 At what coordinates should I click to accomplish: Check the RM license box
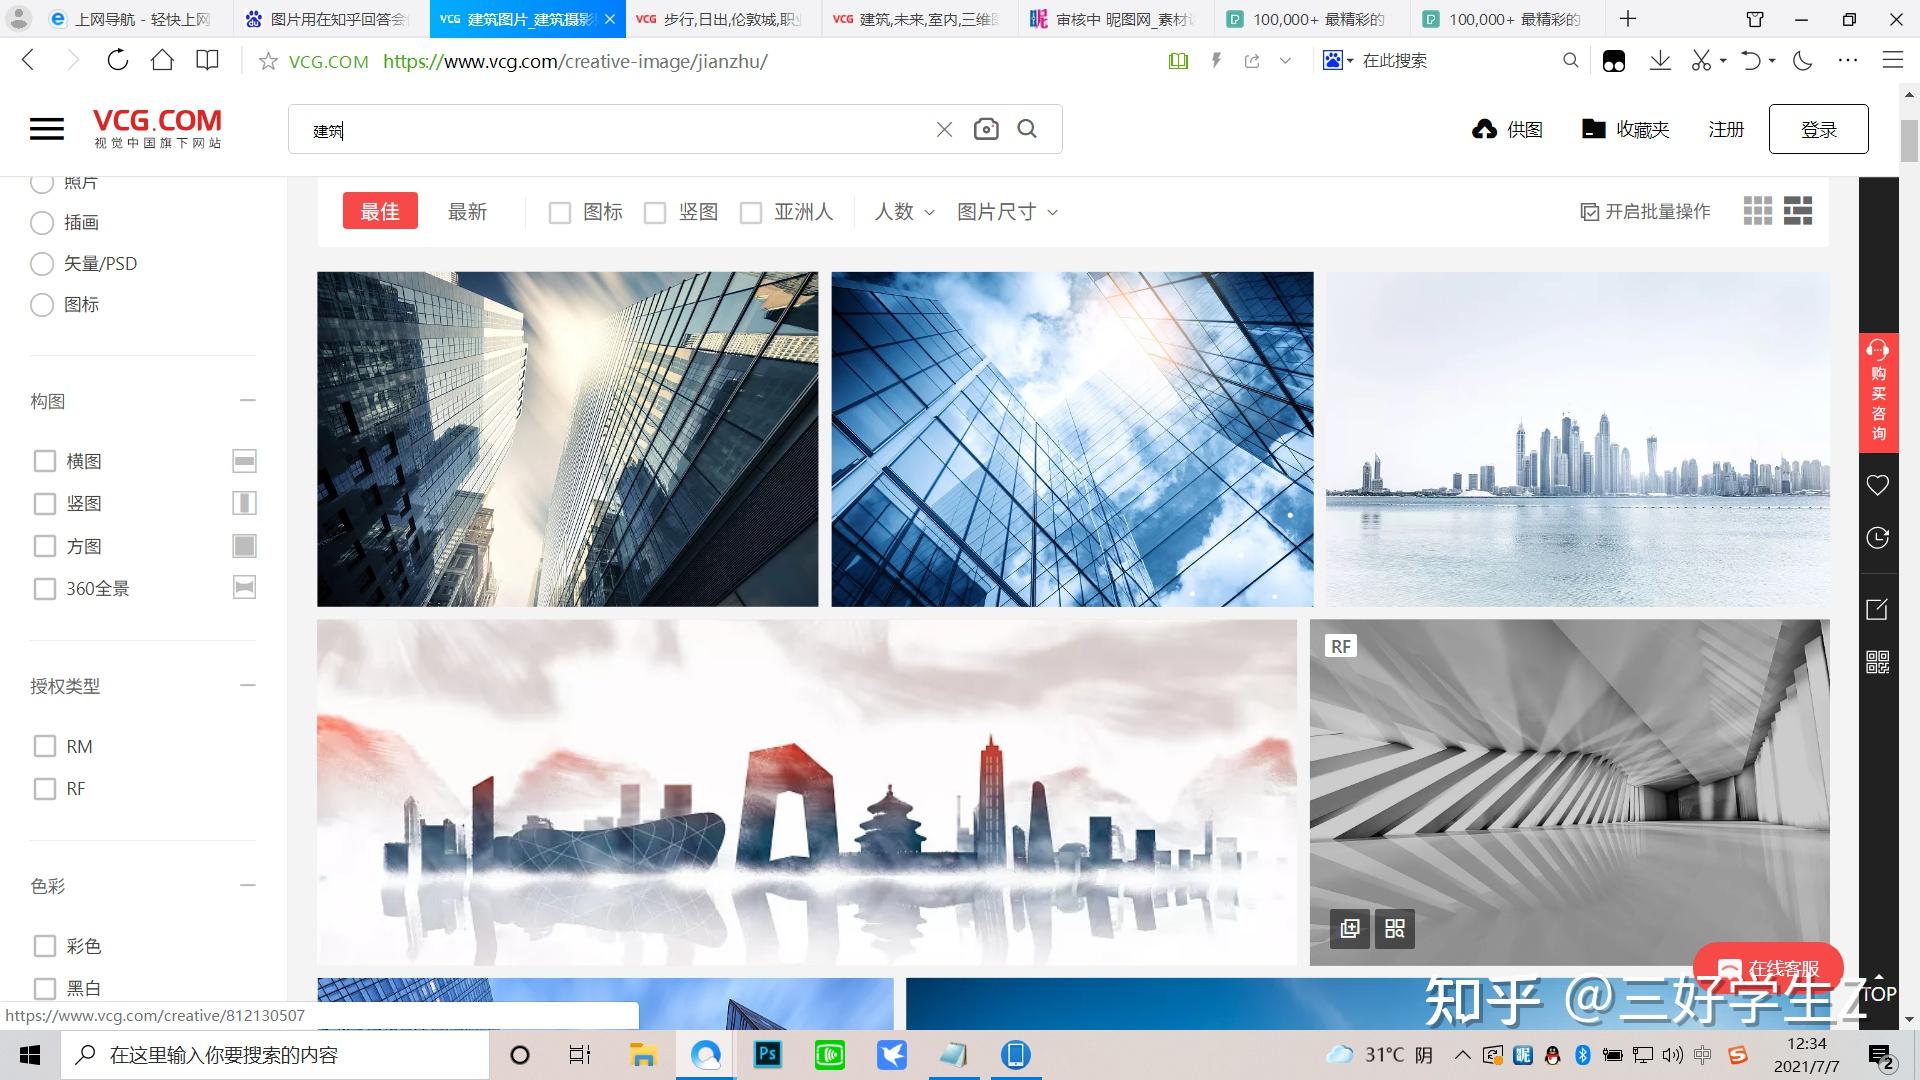click(x=45, y=746)
